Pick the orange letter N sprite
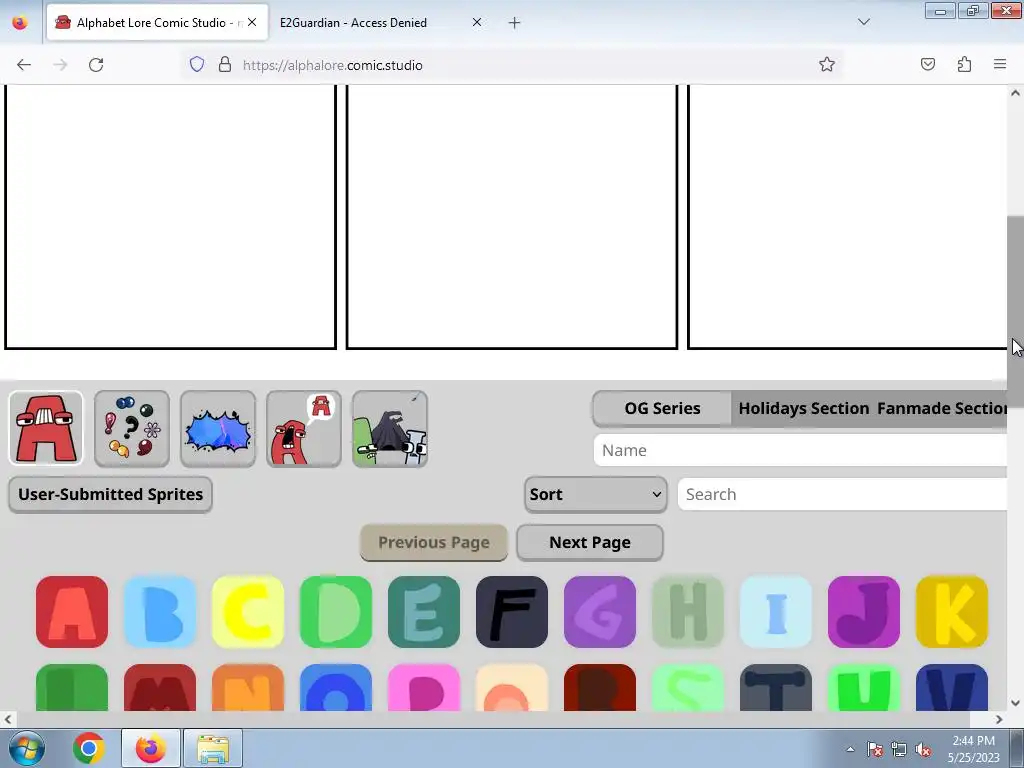Viewport: 1024px width, 768px height. tap(248, 688)
